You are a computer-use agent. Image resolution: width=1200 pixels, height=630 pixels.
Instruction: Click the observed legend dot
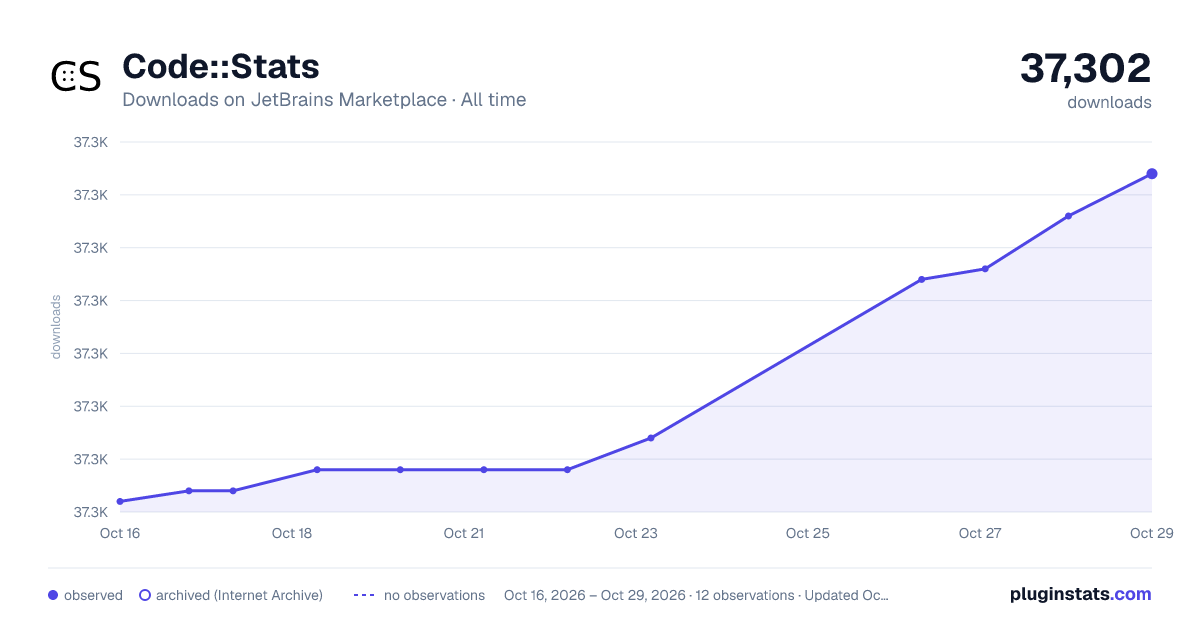click(53, 595)
